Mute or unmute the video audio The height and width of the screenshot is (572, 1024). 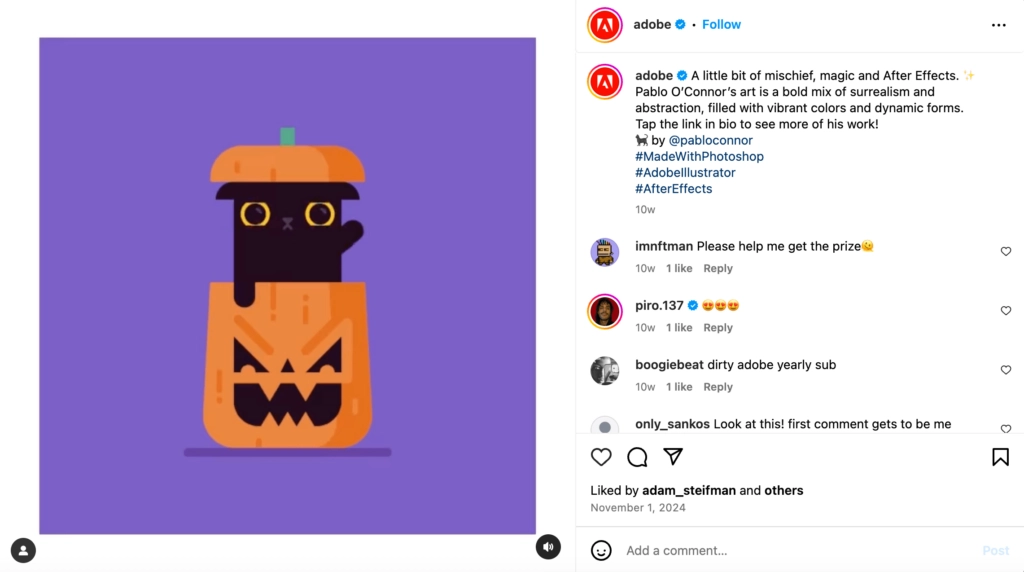point(547,547)
